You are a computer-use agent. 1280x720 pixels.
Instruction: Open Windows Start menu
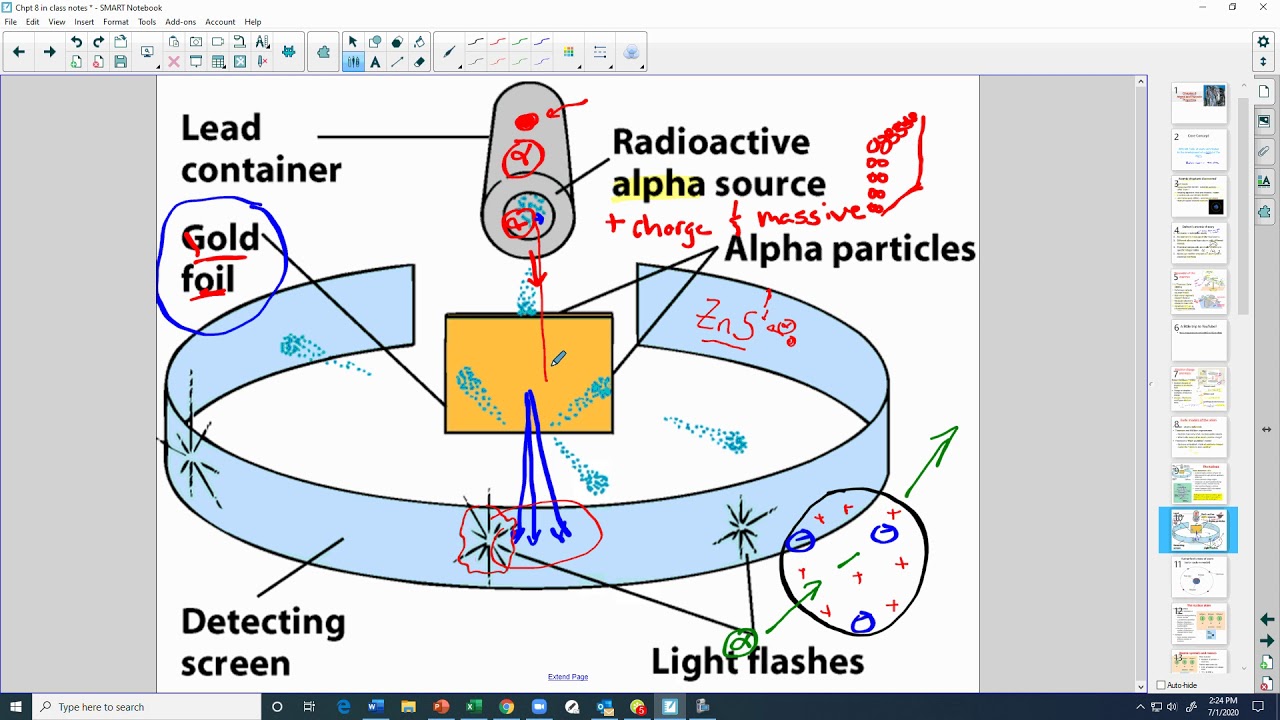pyautogui.click(x=16, y=707)
